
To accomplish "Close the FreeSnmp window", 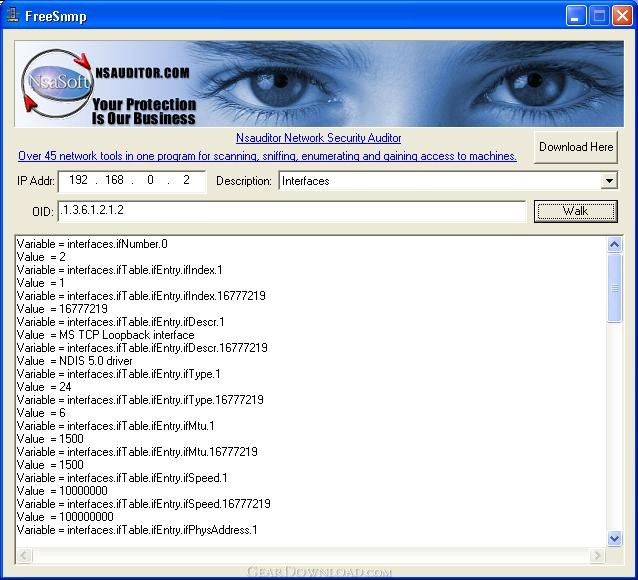I will point(622,16).
